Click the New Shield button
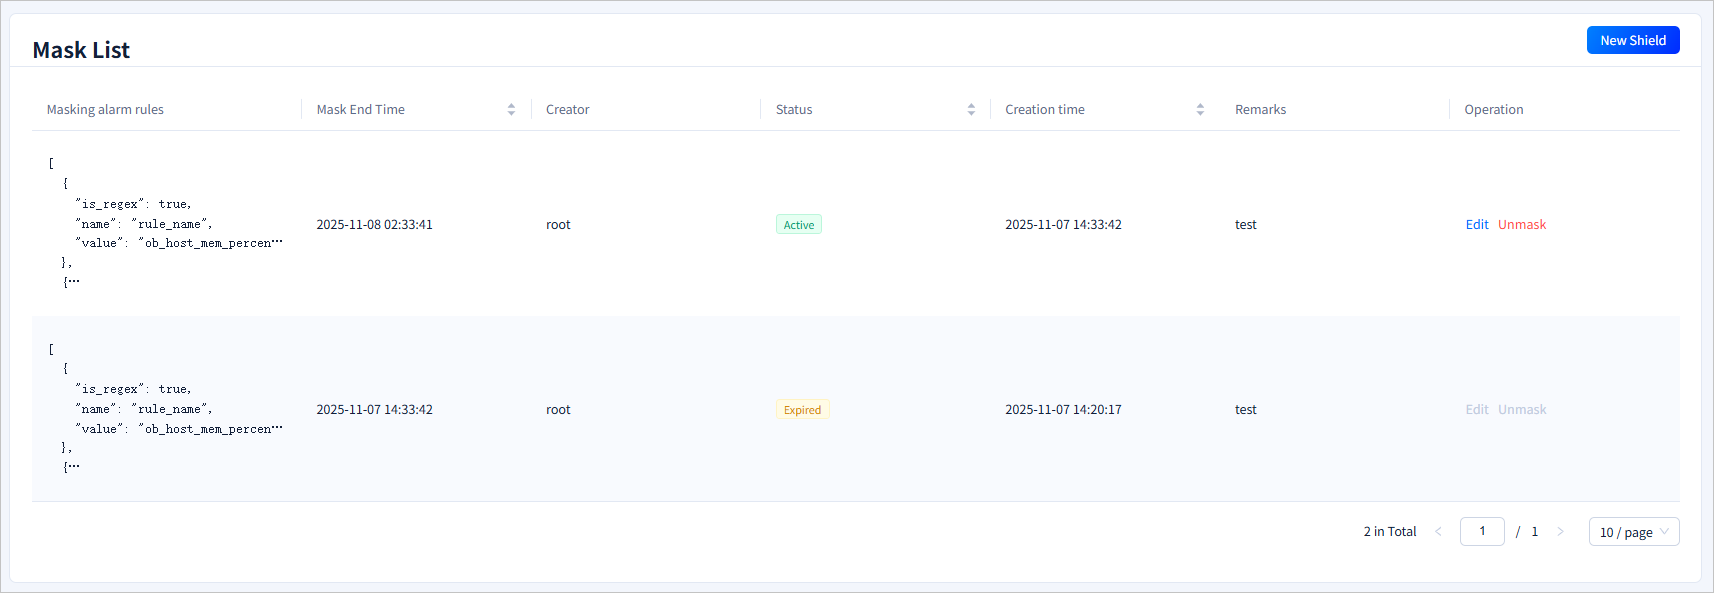Viewport: 1714px width, 593px height. tap(1632, 40)
